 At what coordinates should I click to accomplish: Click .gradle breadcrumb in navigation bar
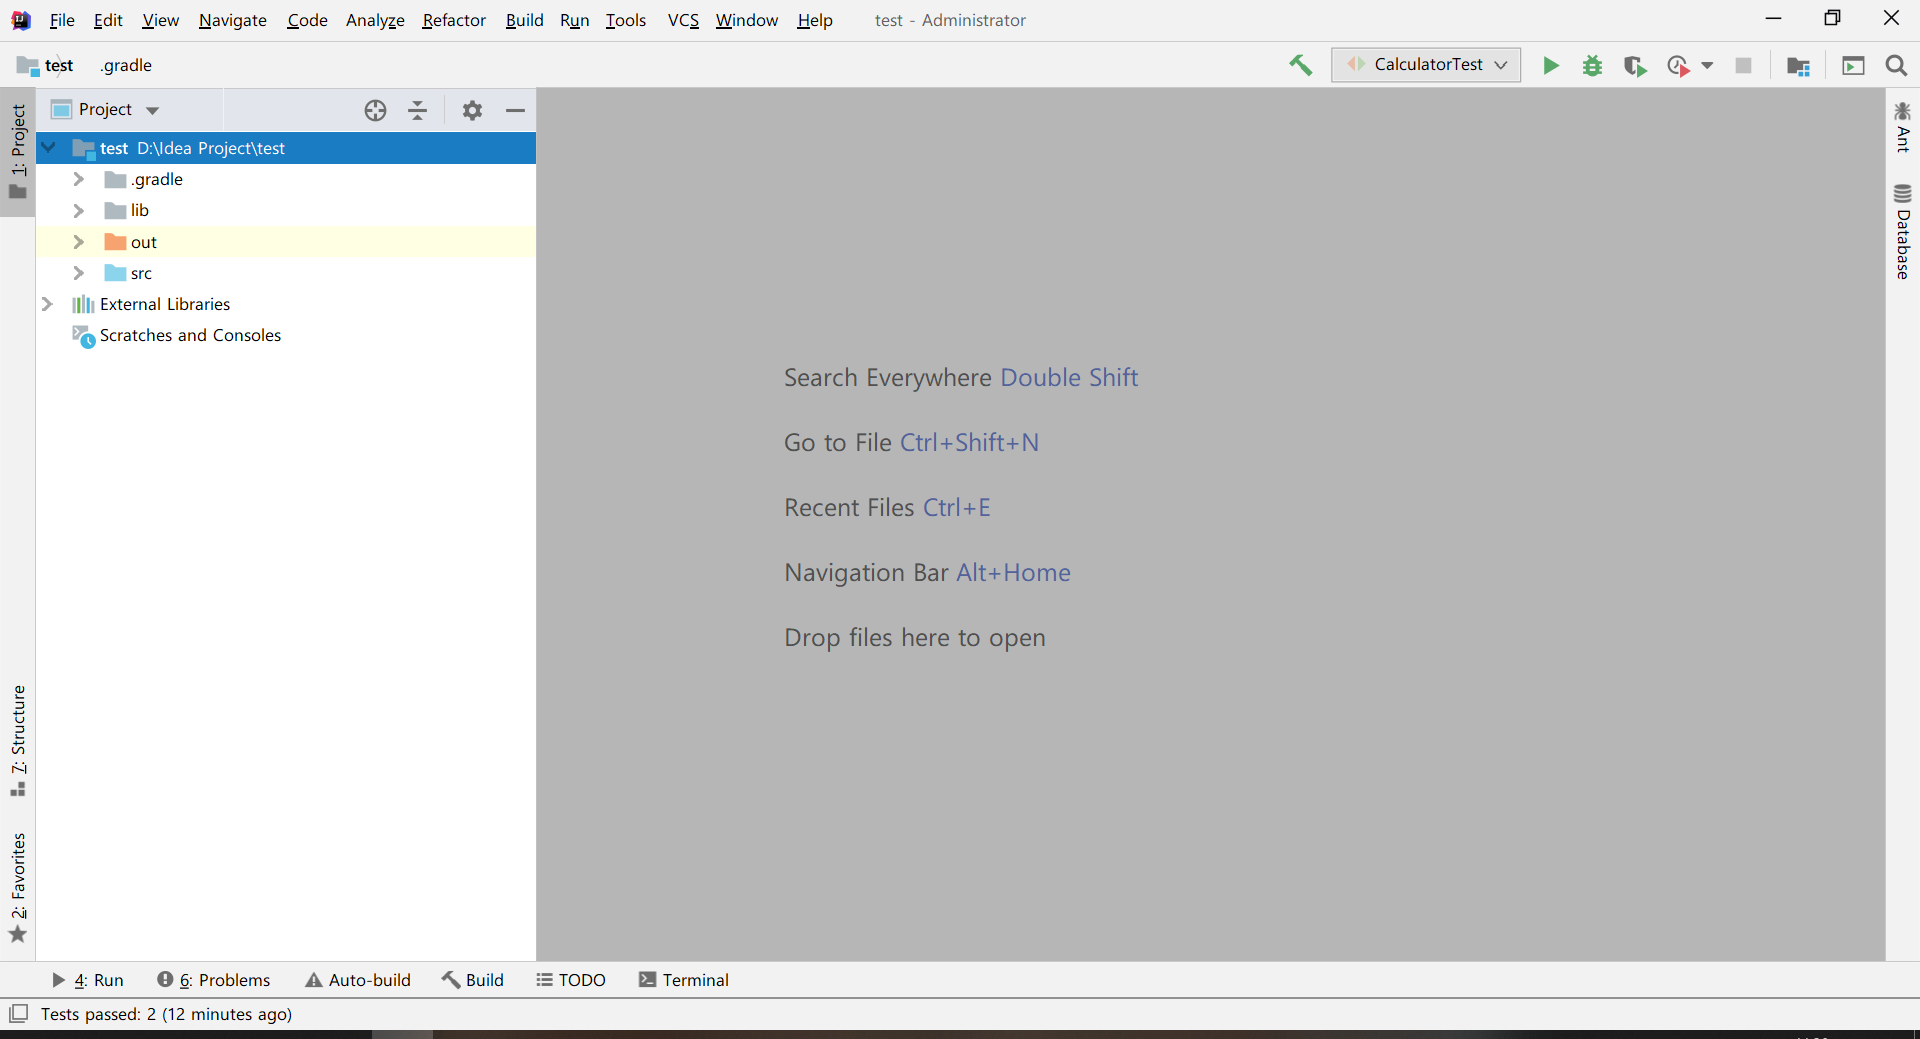(126, 66)
